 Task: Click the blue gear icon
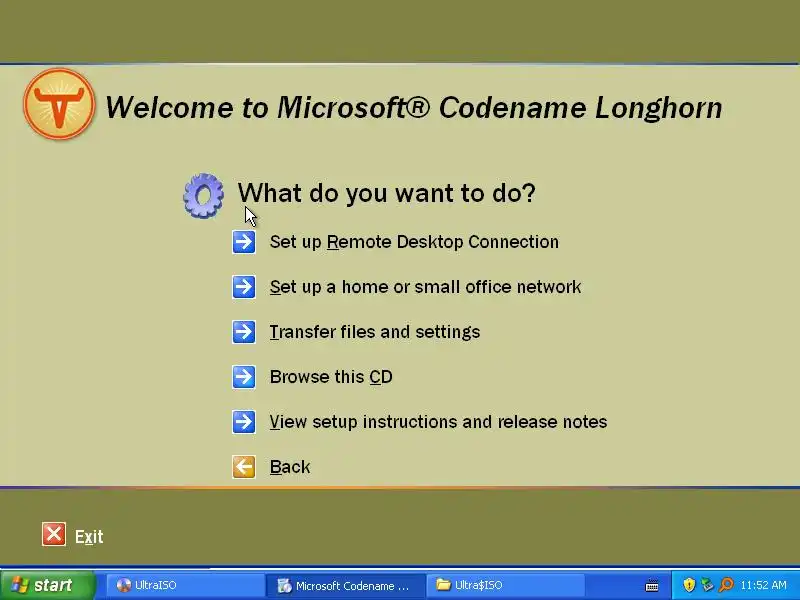coord(203,196)
